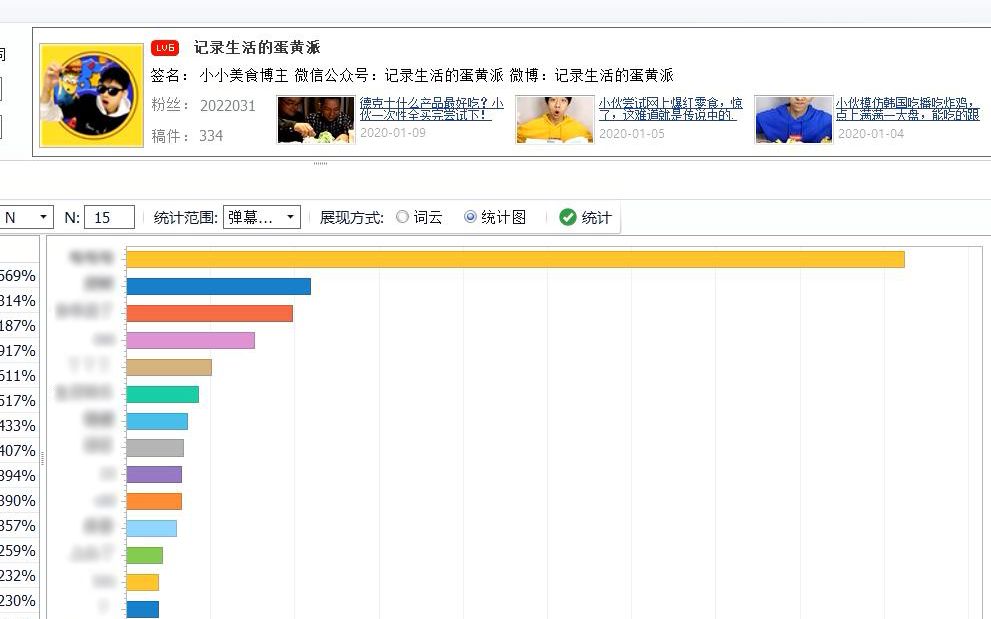Click the red LV6 level badge icon
991x619 pixels.
point(163,46)
